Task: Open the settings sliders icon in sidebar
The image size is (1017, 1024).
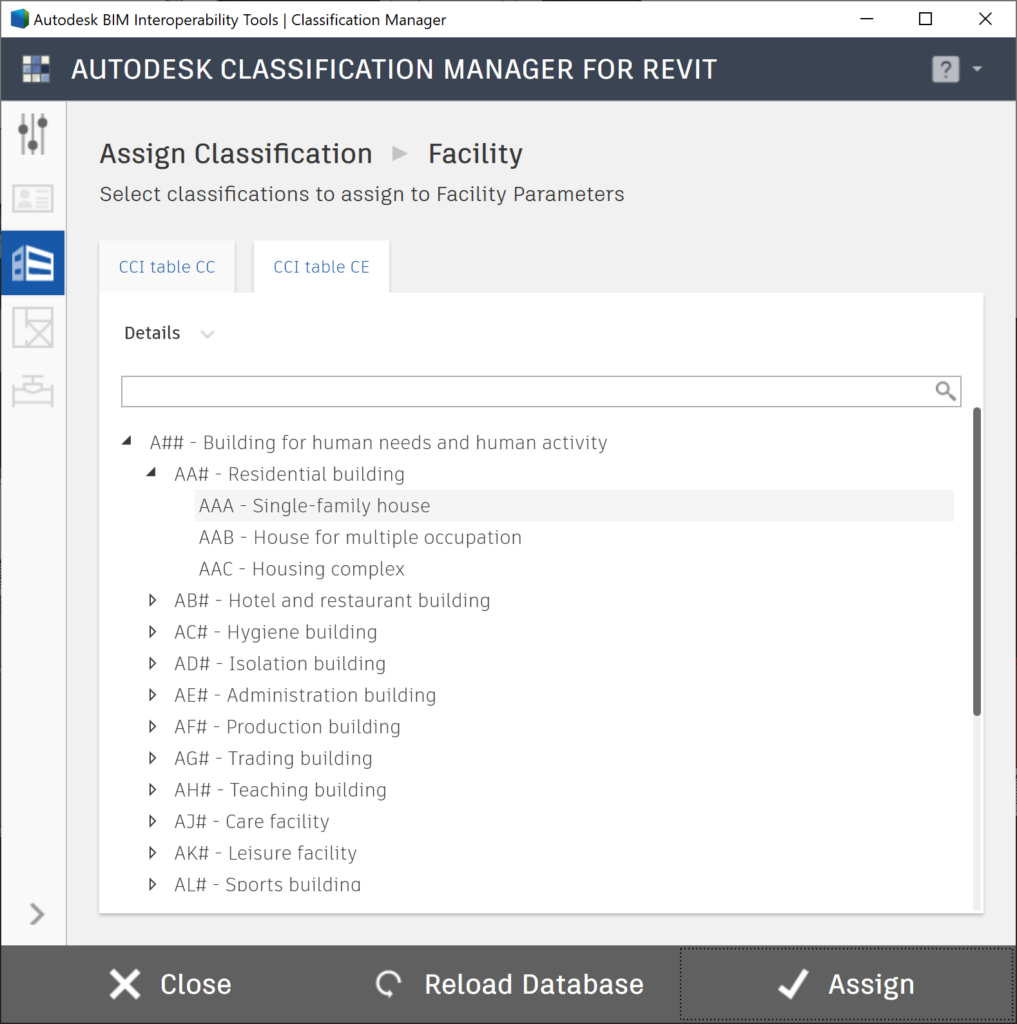Action: pyautogui.click(x=33, y=134)
